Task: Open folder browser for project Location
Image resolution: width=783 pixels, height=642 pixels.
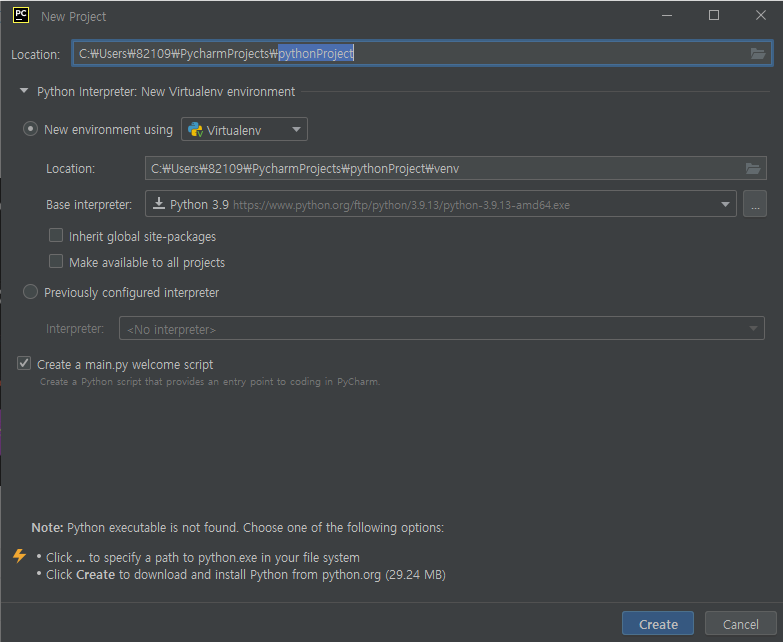Action: click(x=758, y=53)
